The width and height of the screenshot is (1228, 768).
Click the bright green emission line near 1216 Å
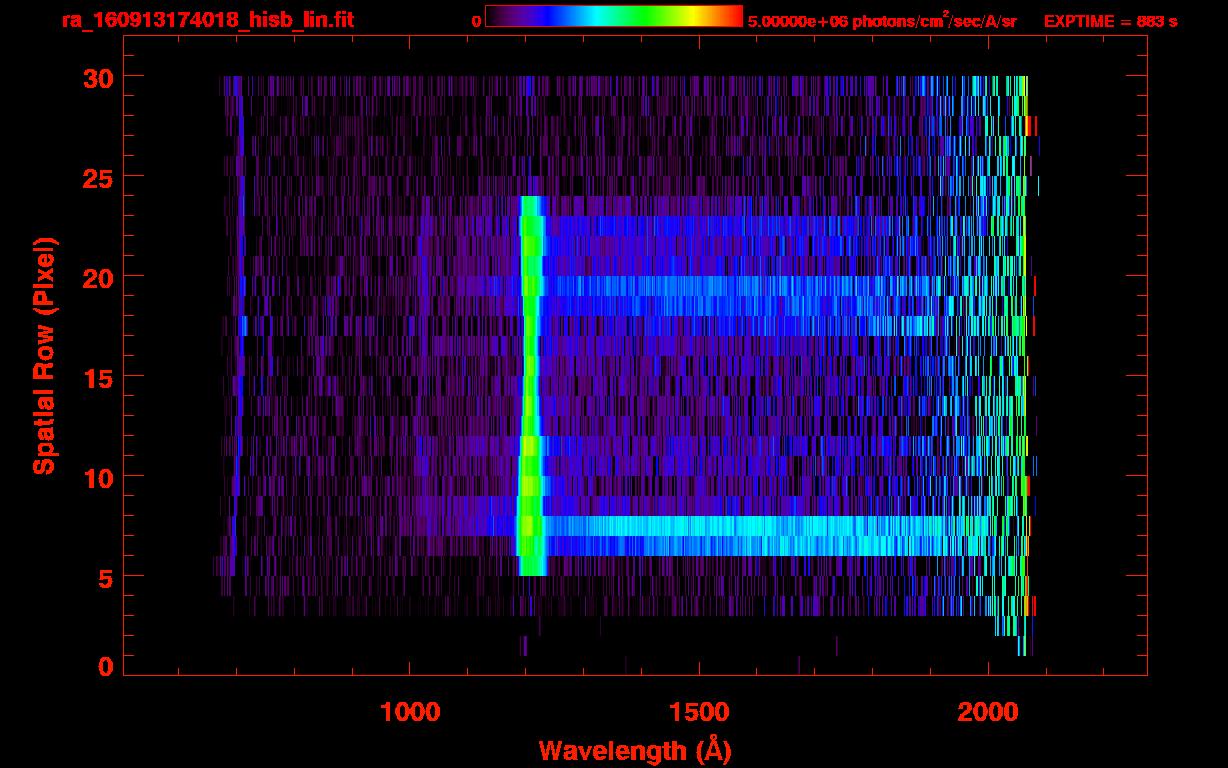click(531, 386)
